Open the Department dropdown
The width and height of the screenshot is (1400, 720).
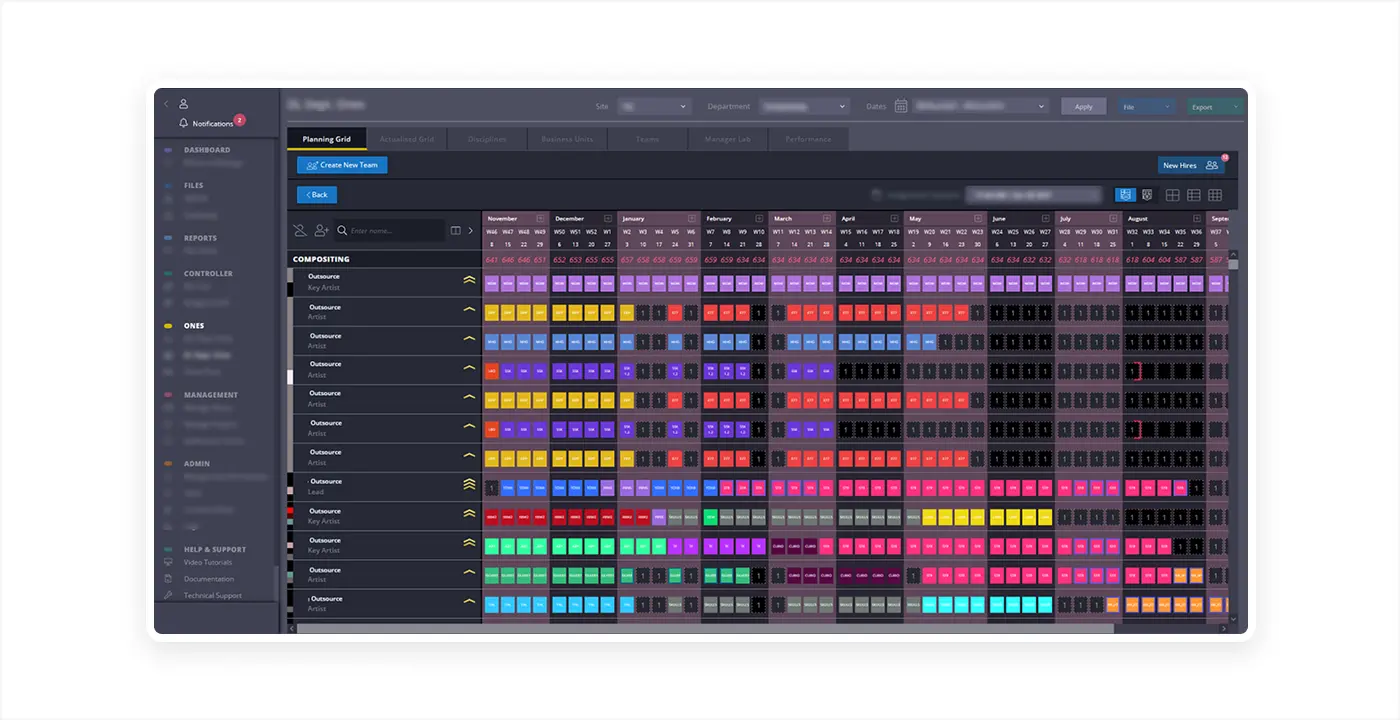click(803, 106)
